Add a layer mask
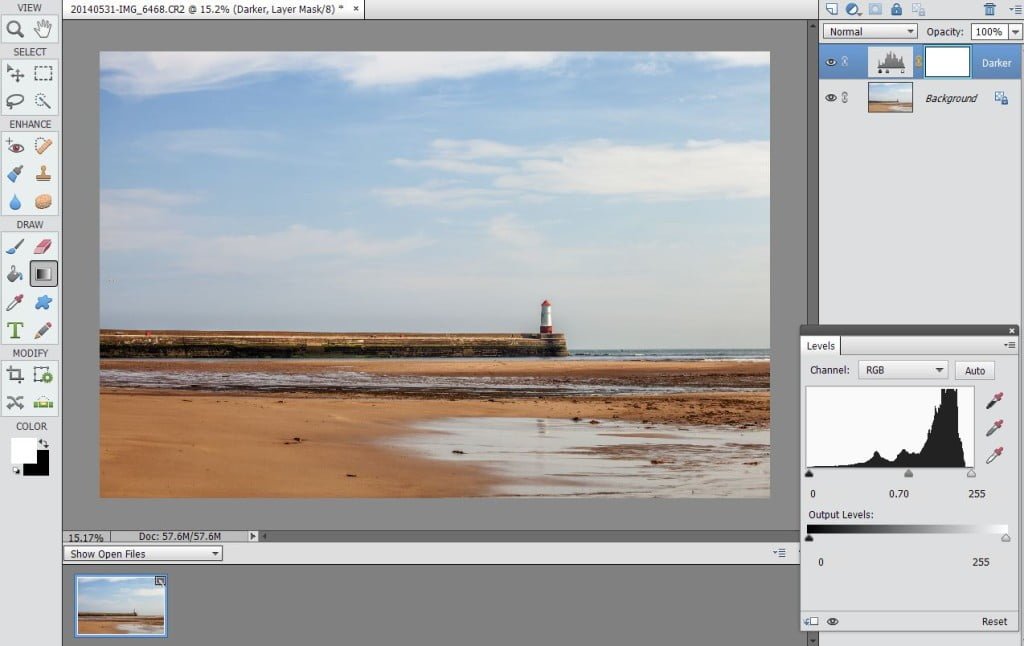This screenshot has height=646, width=1024. (875, 9)
